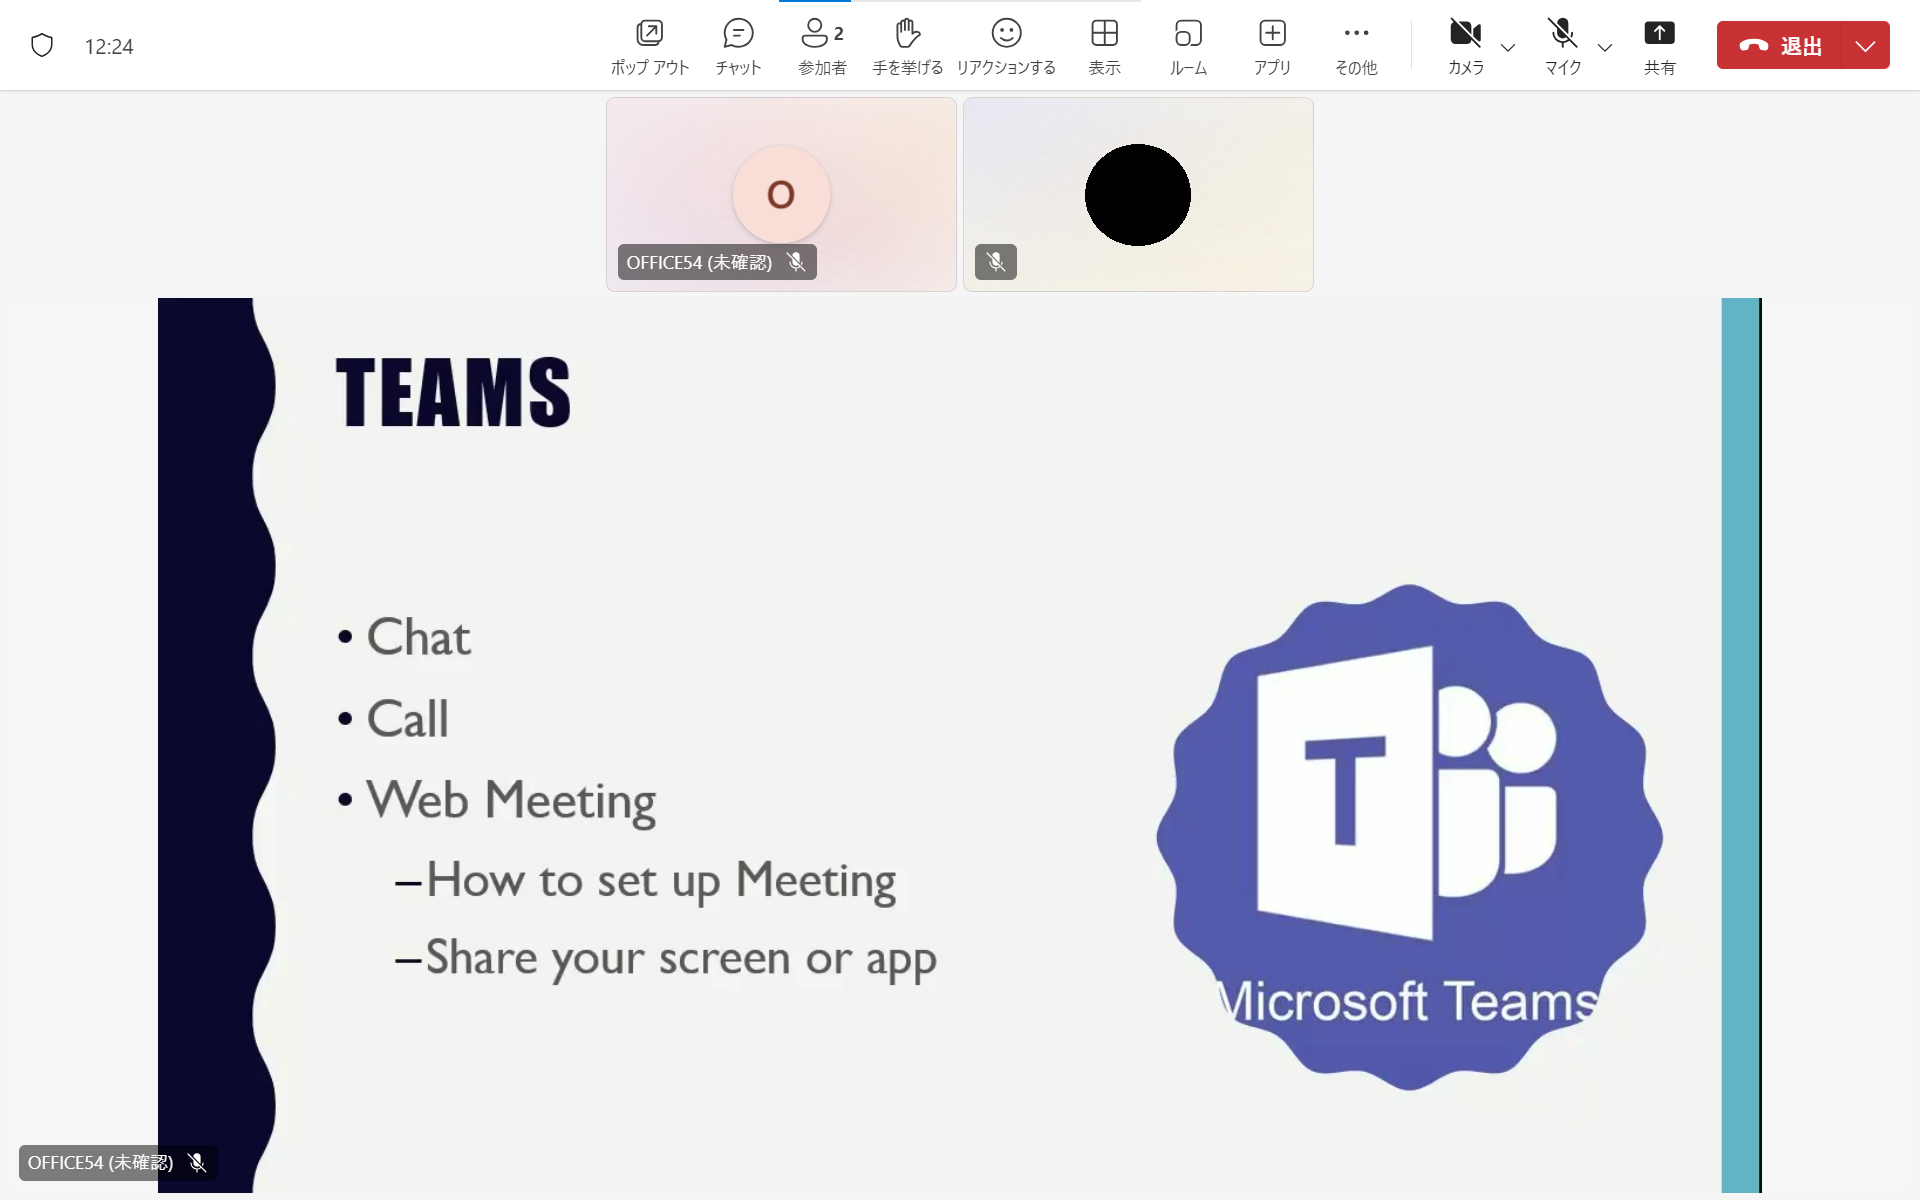Open more options (その他) menu
The image size is (1920, 1200).
(1356, 46)
